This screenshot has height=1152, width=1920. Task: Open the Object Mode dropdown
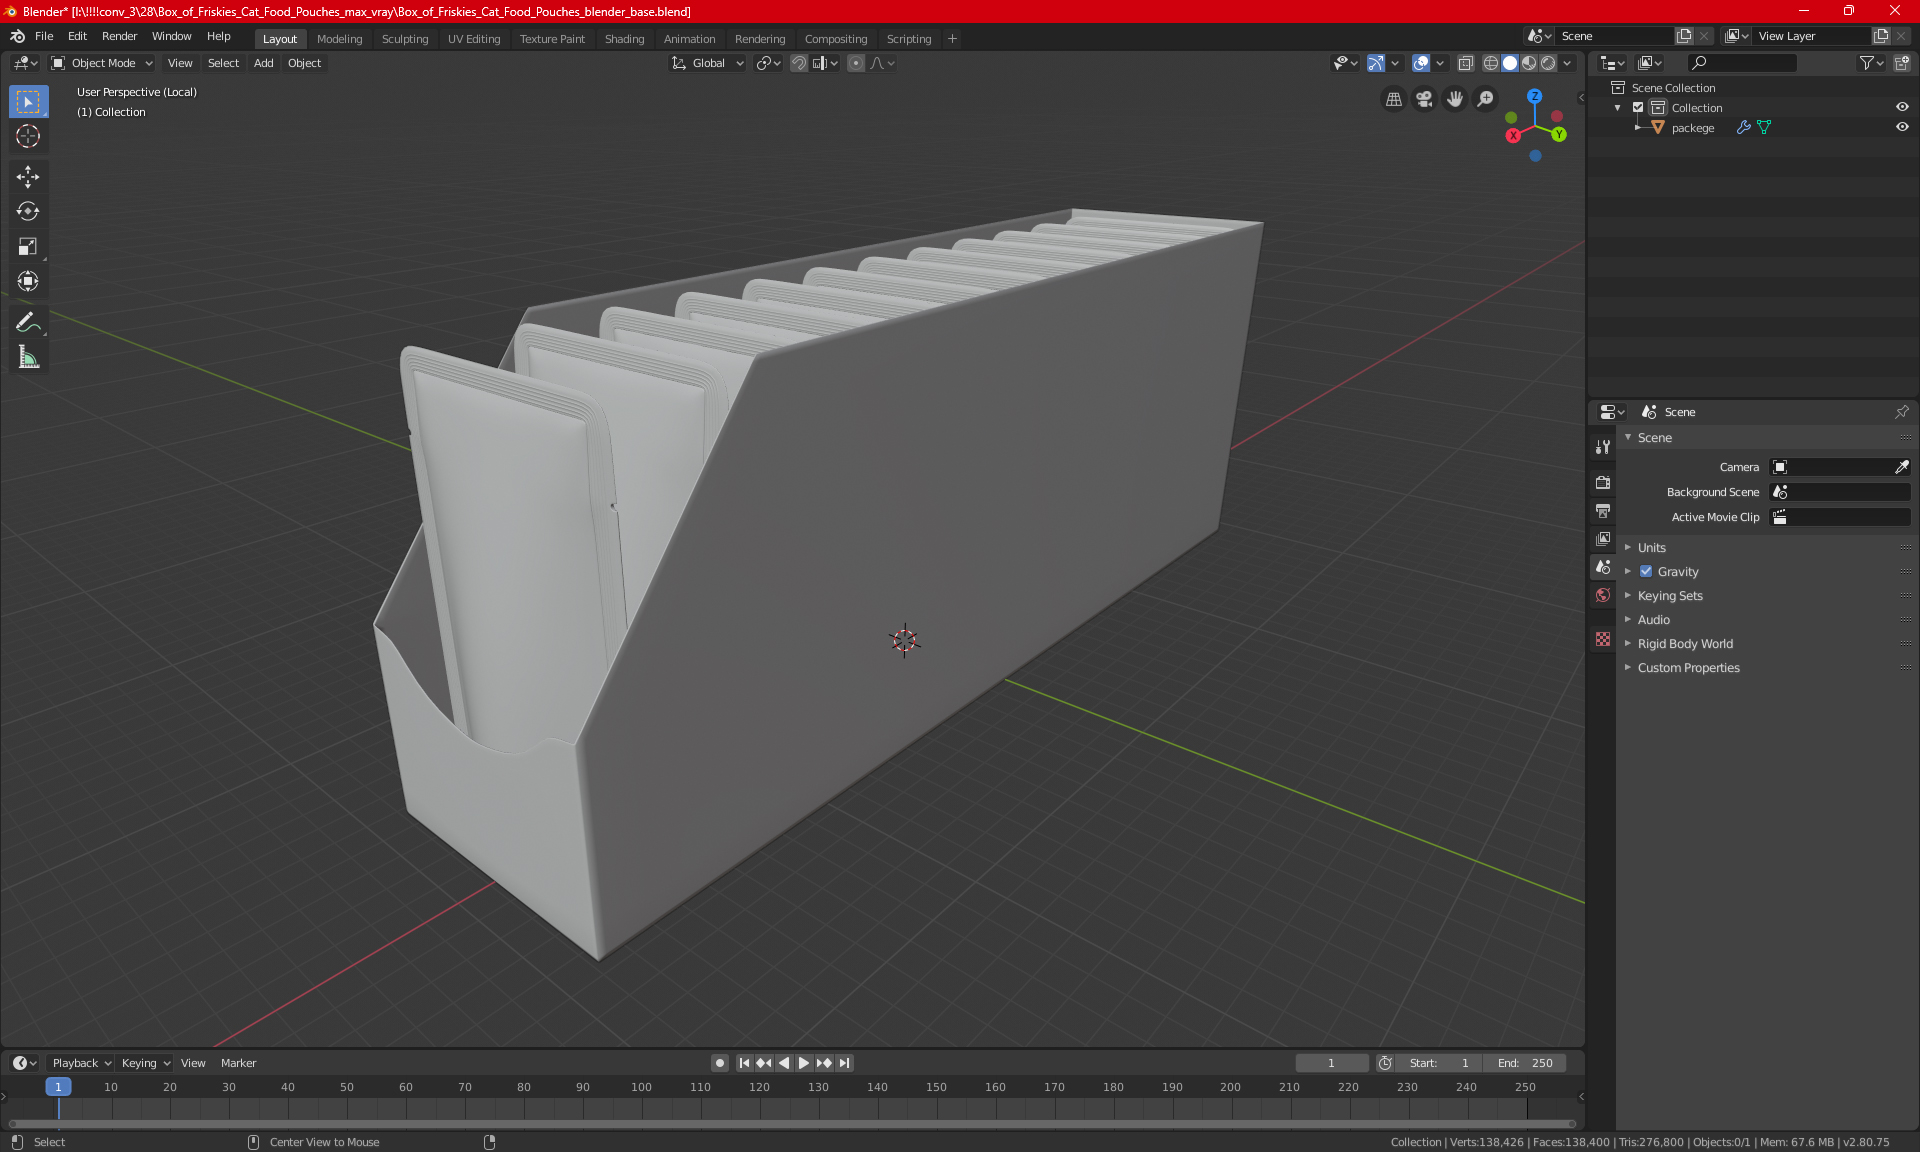click(x=102, y=63)
